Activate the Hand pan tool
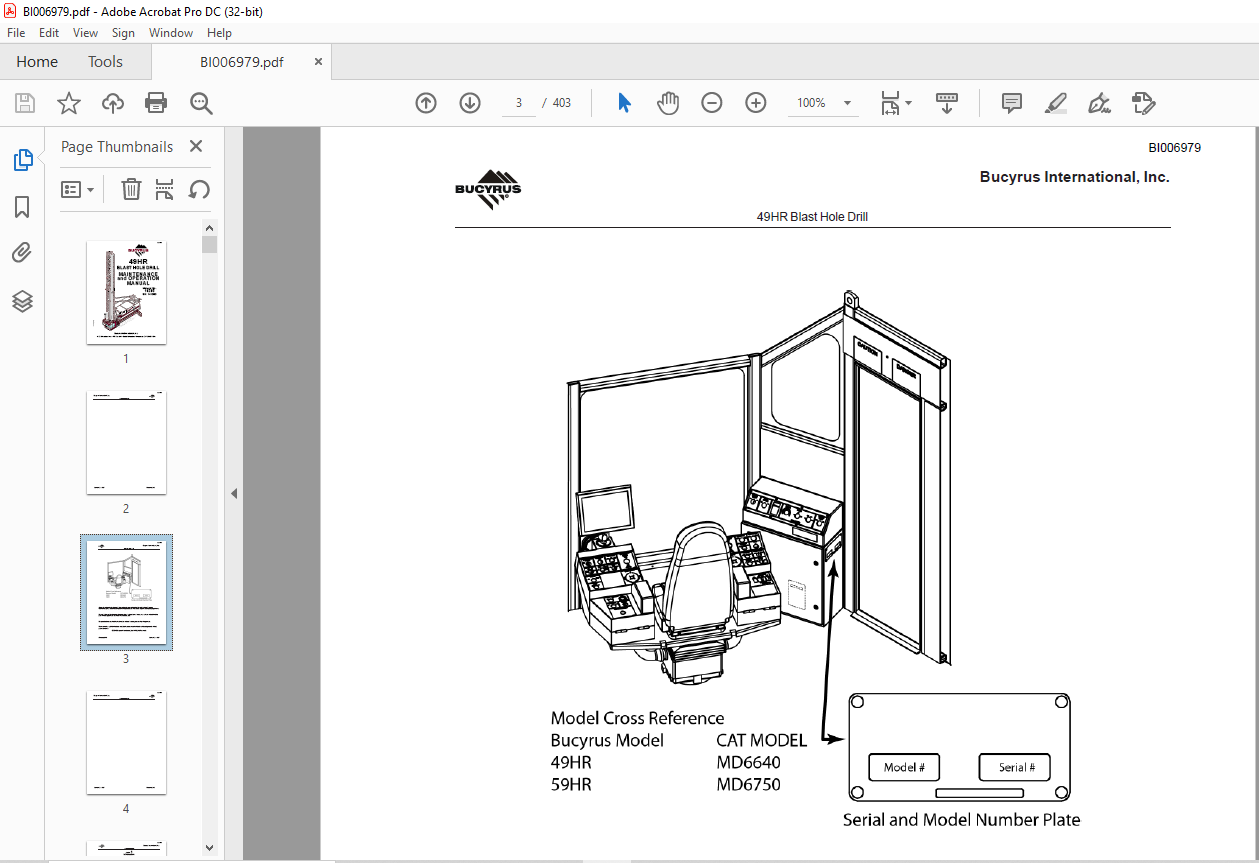 tap(668, 103)
